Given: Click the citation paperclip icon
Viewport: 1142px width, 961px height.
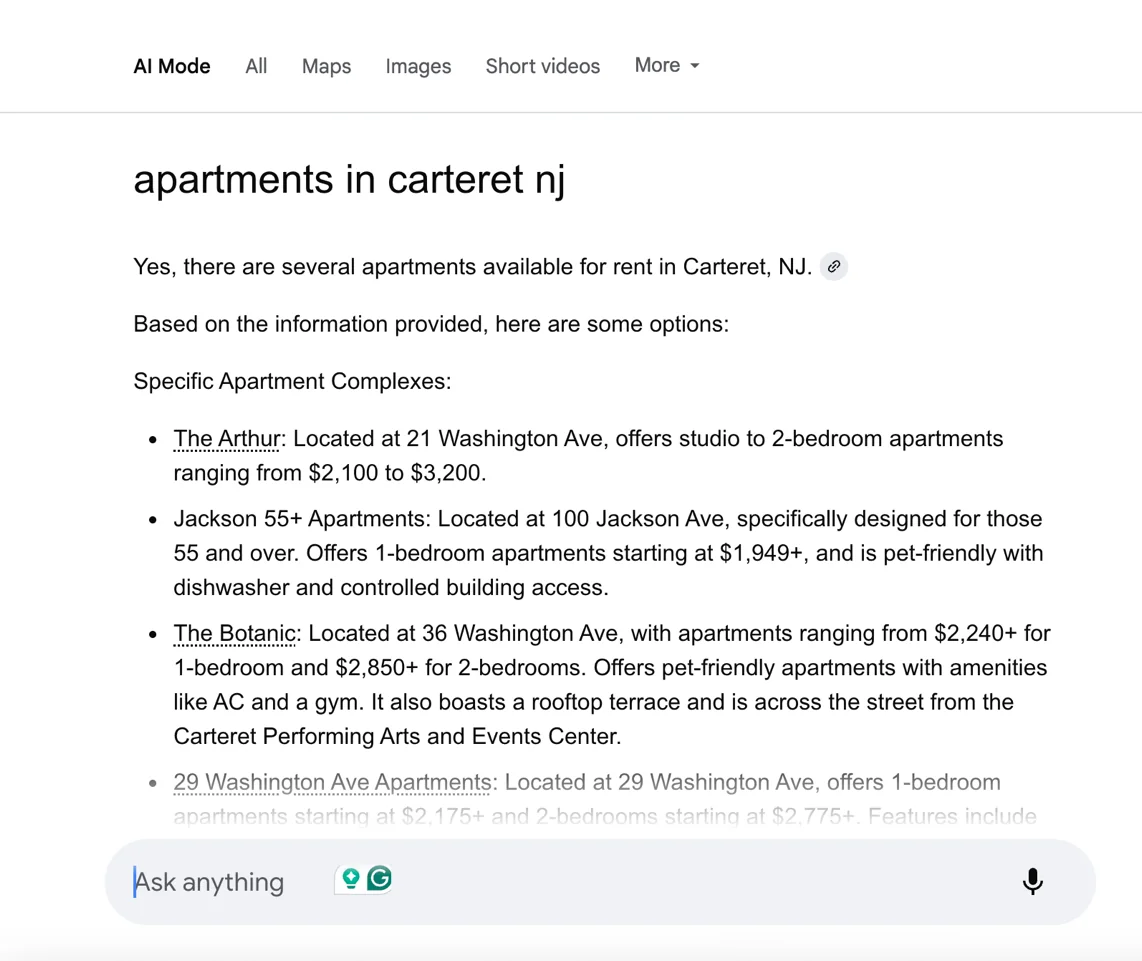Looking at the screenshot, I should click(833, 266).
